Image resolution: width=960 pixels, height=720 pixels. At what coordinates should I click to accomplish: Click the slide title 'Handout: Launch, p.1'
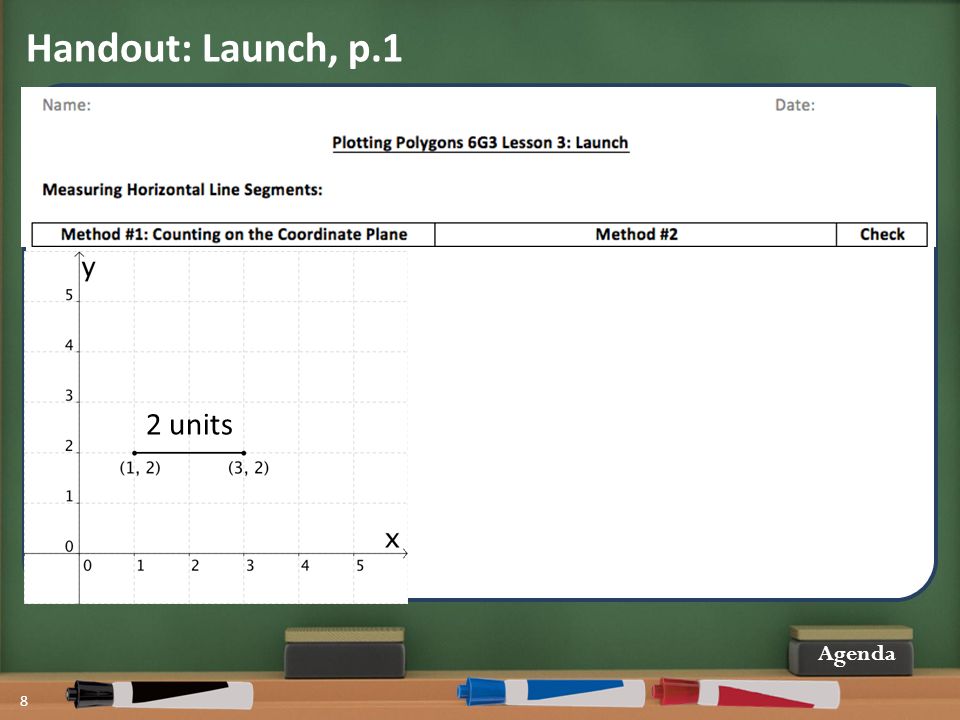click(x=214, y=48)
